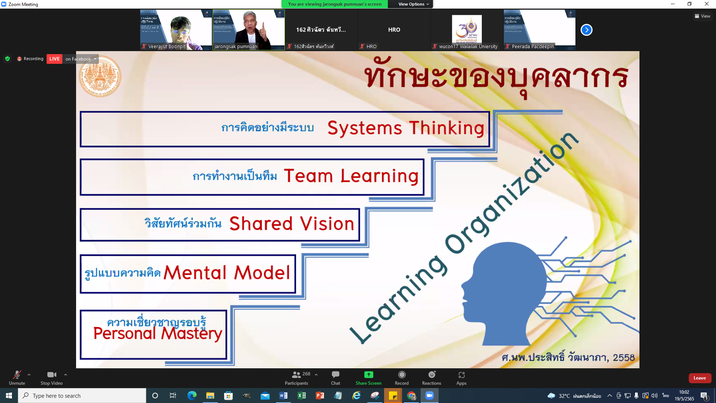716x403 pixels.
Task: Open the 'on Facebook' live dropdown
Action: click(81, 59)
